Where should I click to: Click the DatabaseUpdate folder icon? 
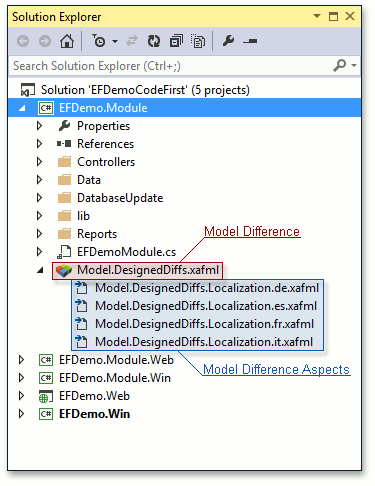[64, 198]
